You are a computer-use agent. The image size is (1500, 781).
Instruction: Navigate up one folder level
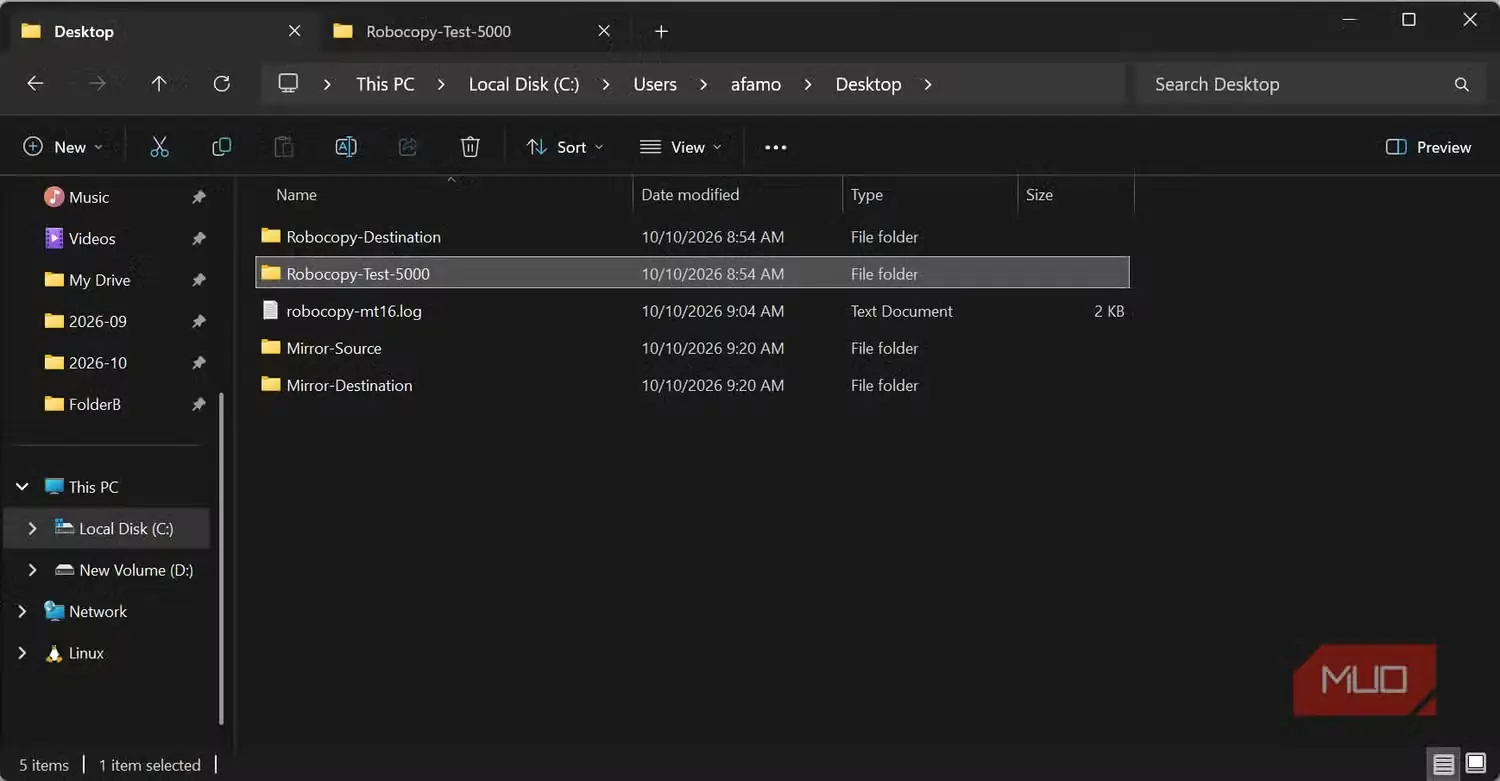click(159, 84)
